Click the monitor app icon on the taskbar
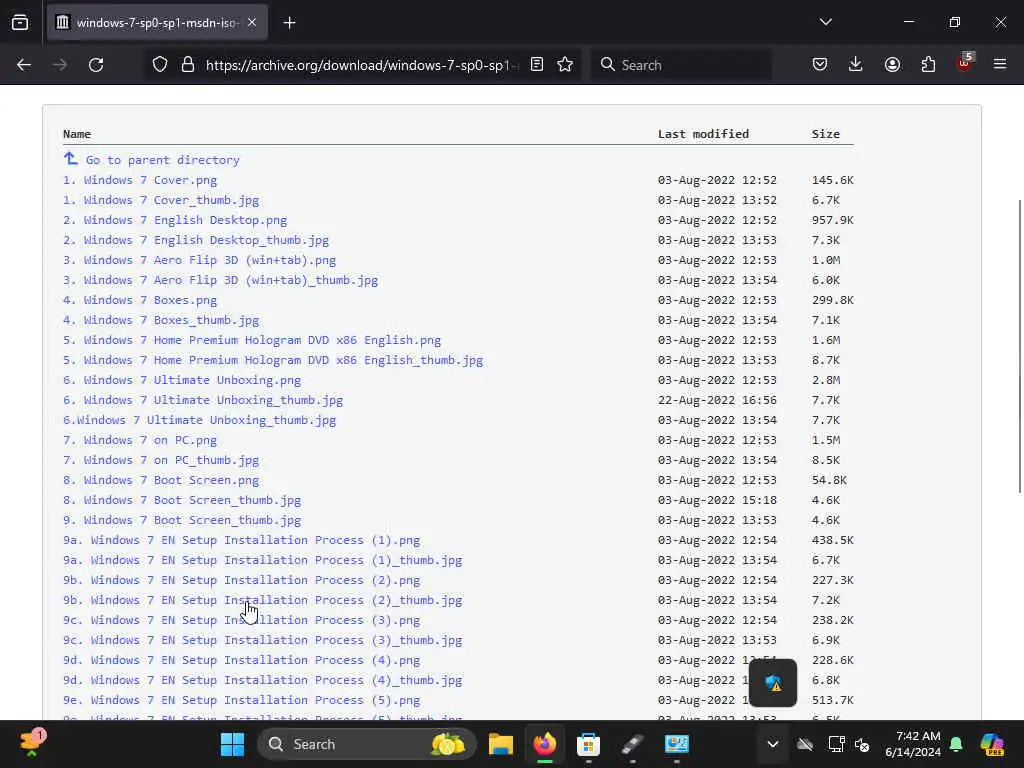 pos(677,744)
